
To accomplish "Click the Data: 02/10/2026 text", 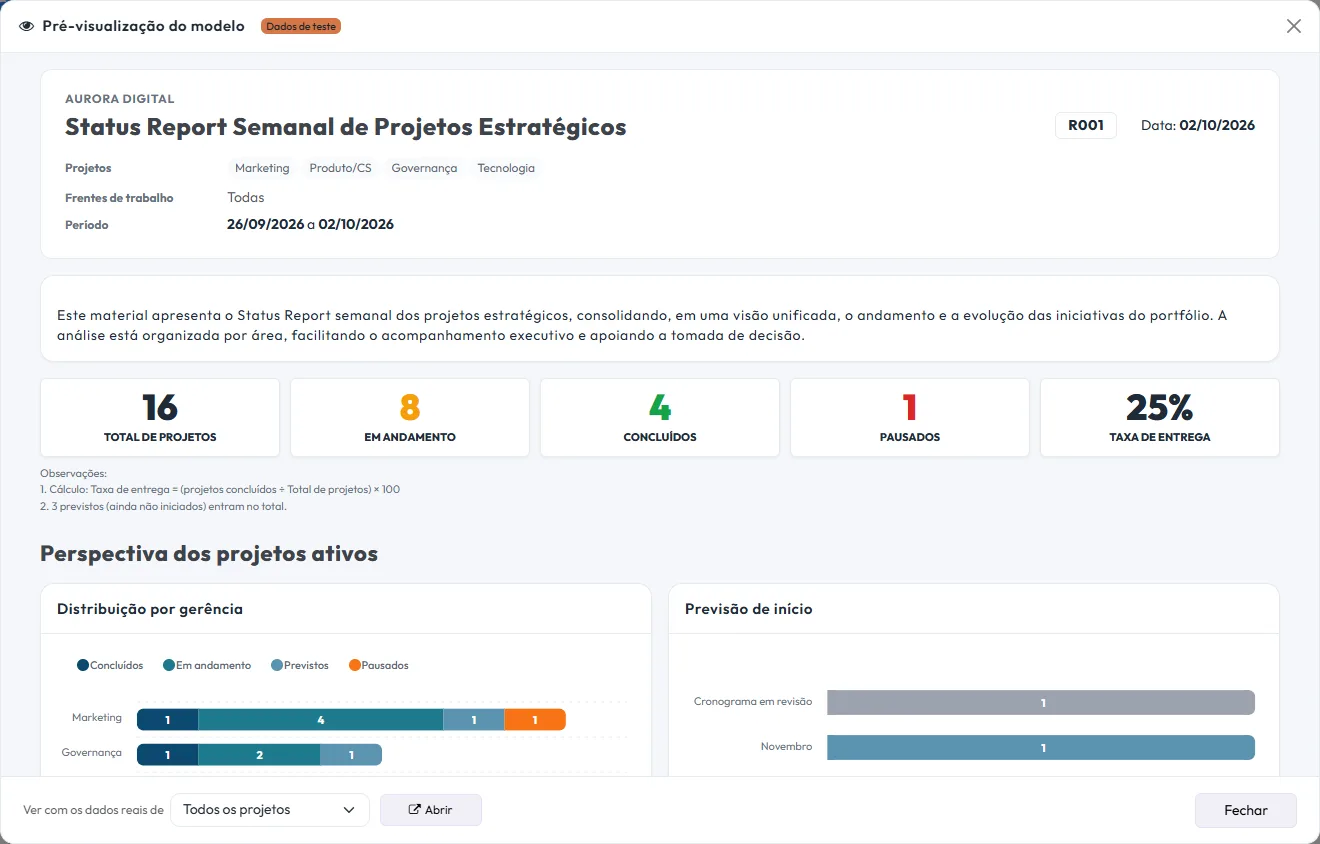I will pos(1198,126).
